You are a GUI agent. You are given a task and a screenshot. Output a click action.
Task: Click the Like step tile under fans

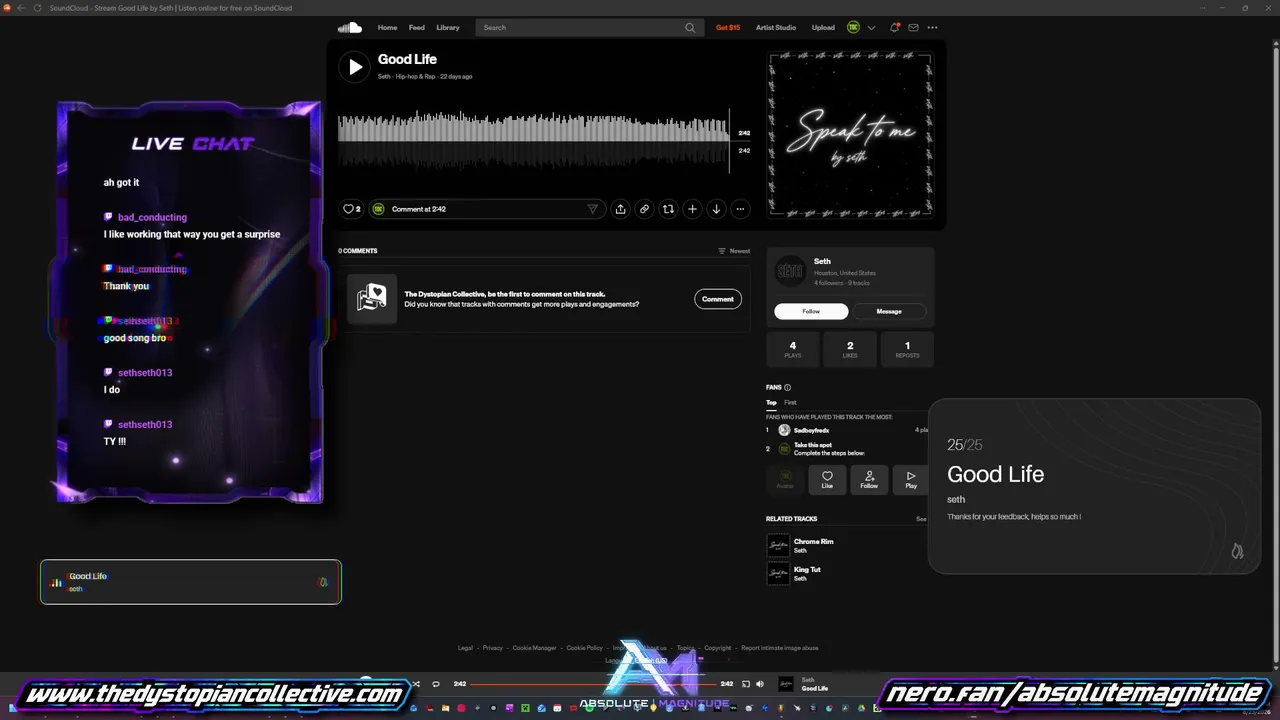827,480
